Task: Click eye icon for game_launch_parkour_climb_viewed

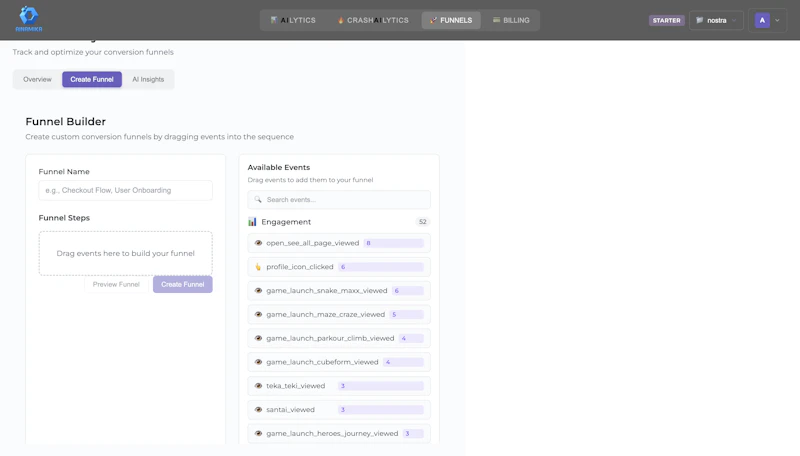Action: (x=258, y=338)
